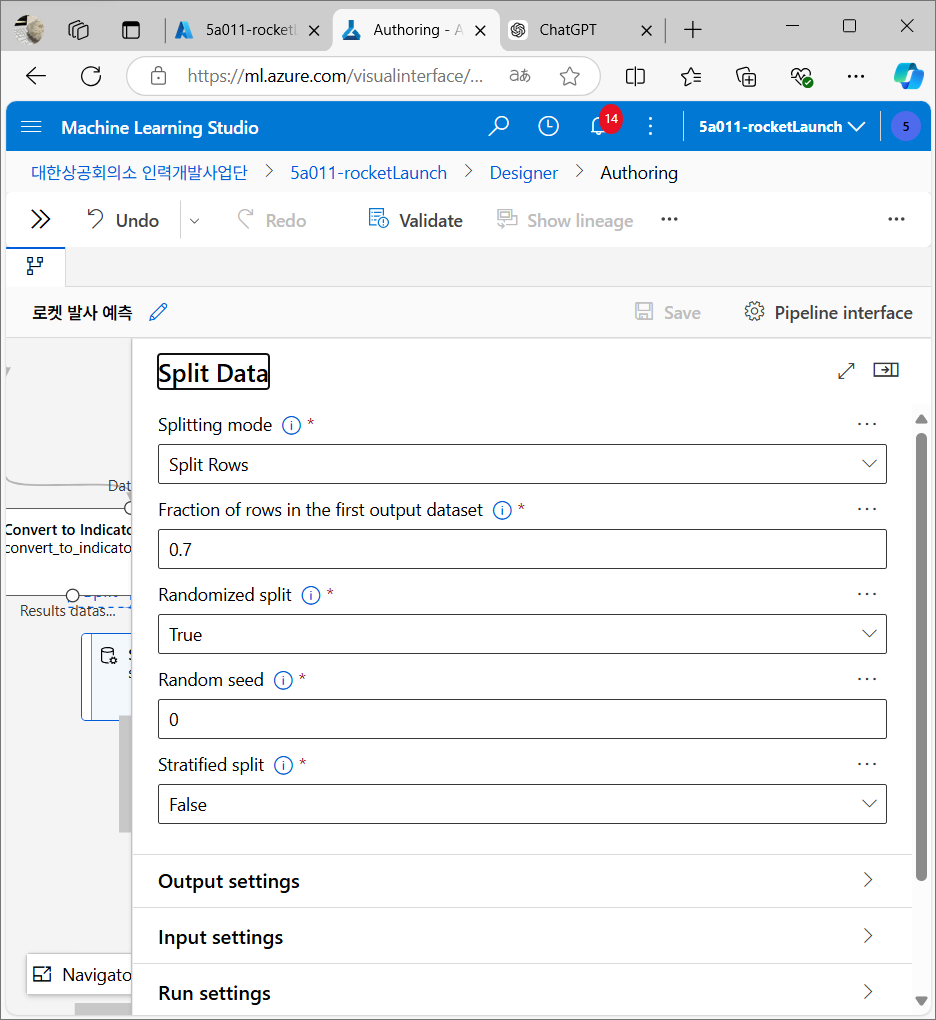Go to the Designer breadcrumb link
The width and height of the screenshot is (936, 1020).
pos(524,173)
